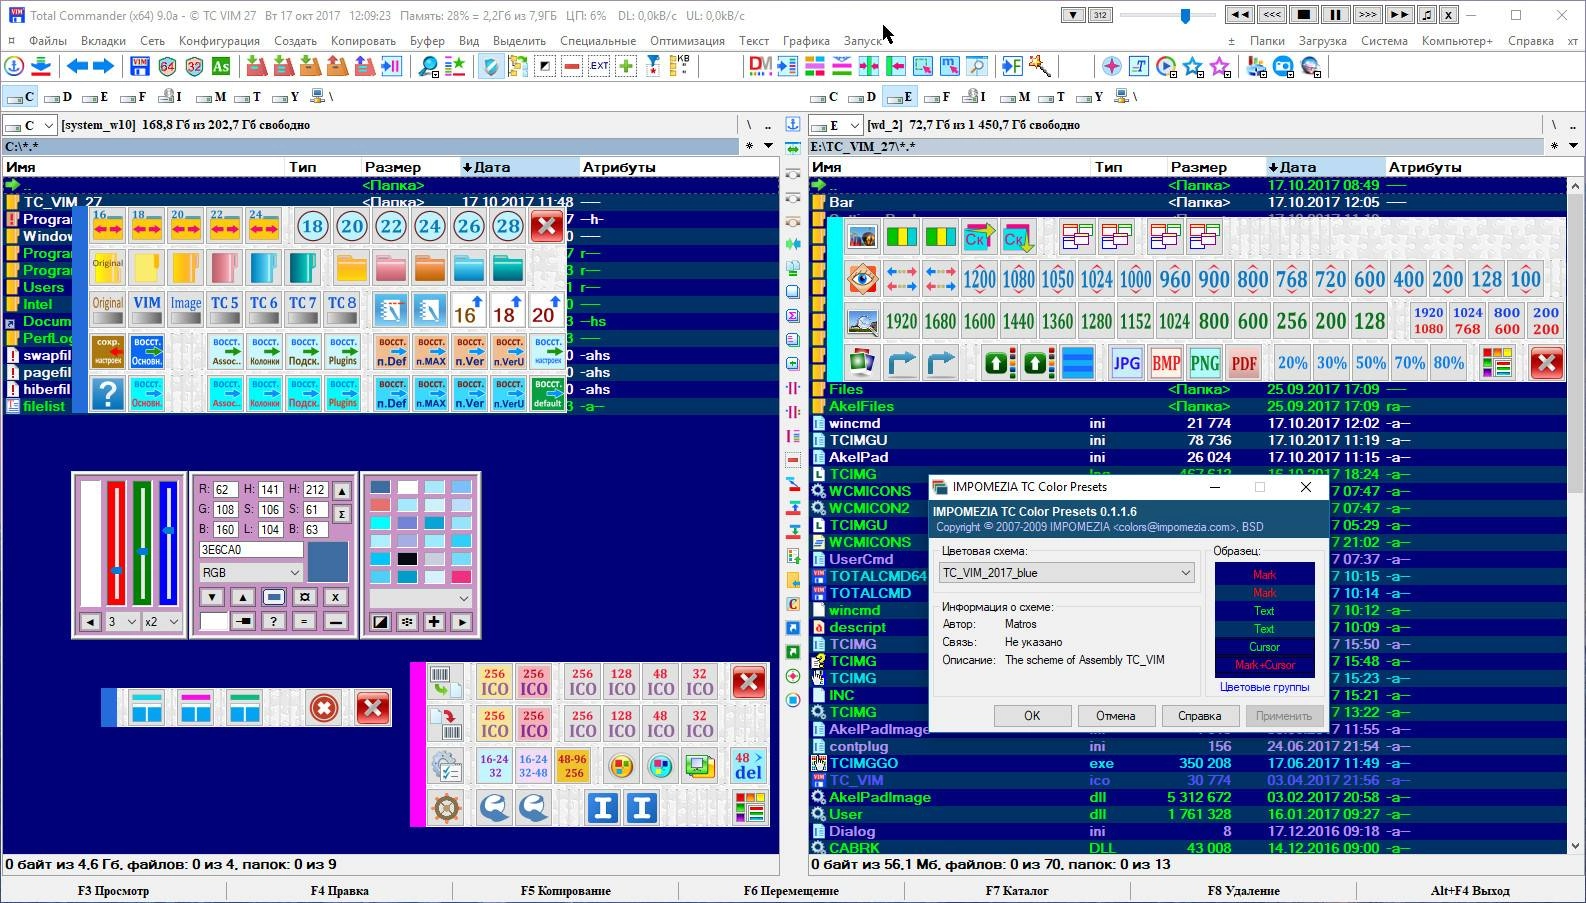Image resolution: width=1586 pixels, height=903 pixels.
Task: Select the PNG format icon
Action: pyautogui.click(x=1205, y=363)
